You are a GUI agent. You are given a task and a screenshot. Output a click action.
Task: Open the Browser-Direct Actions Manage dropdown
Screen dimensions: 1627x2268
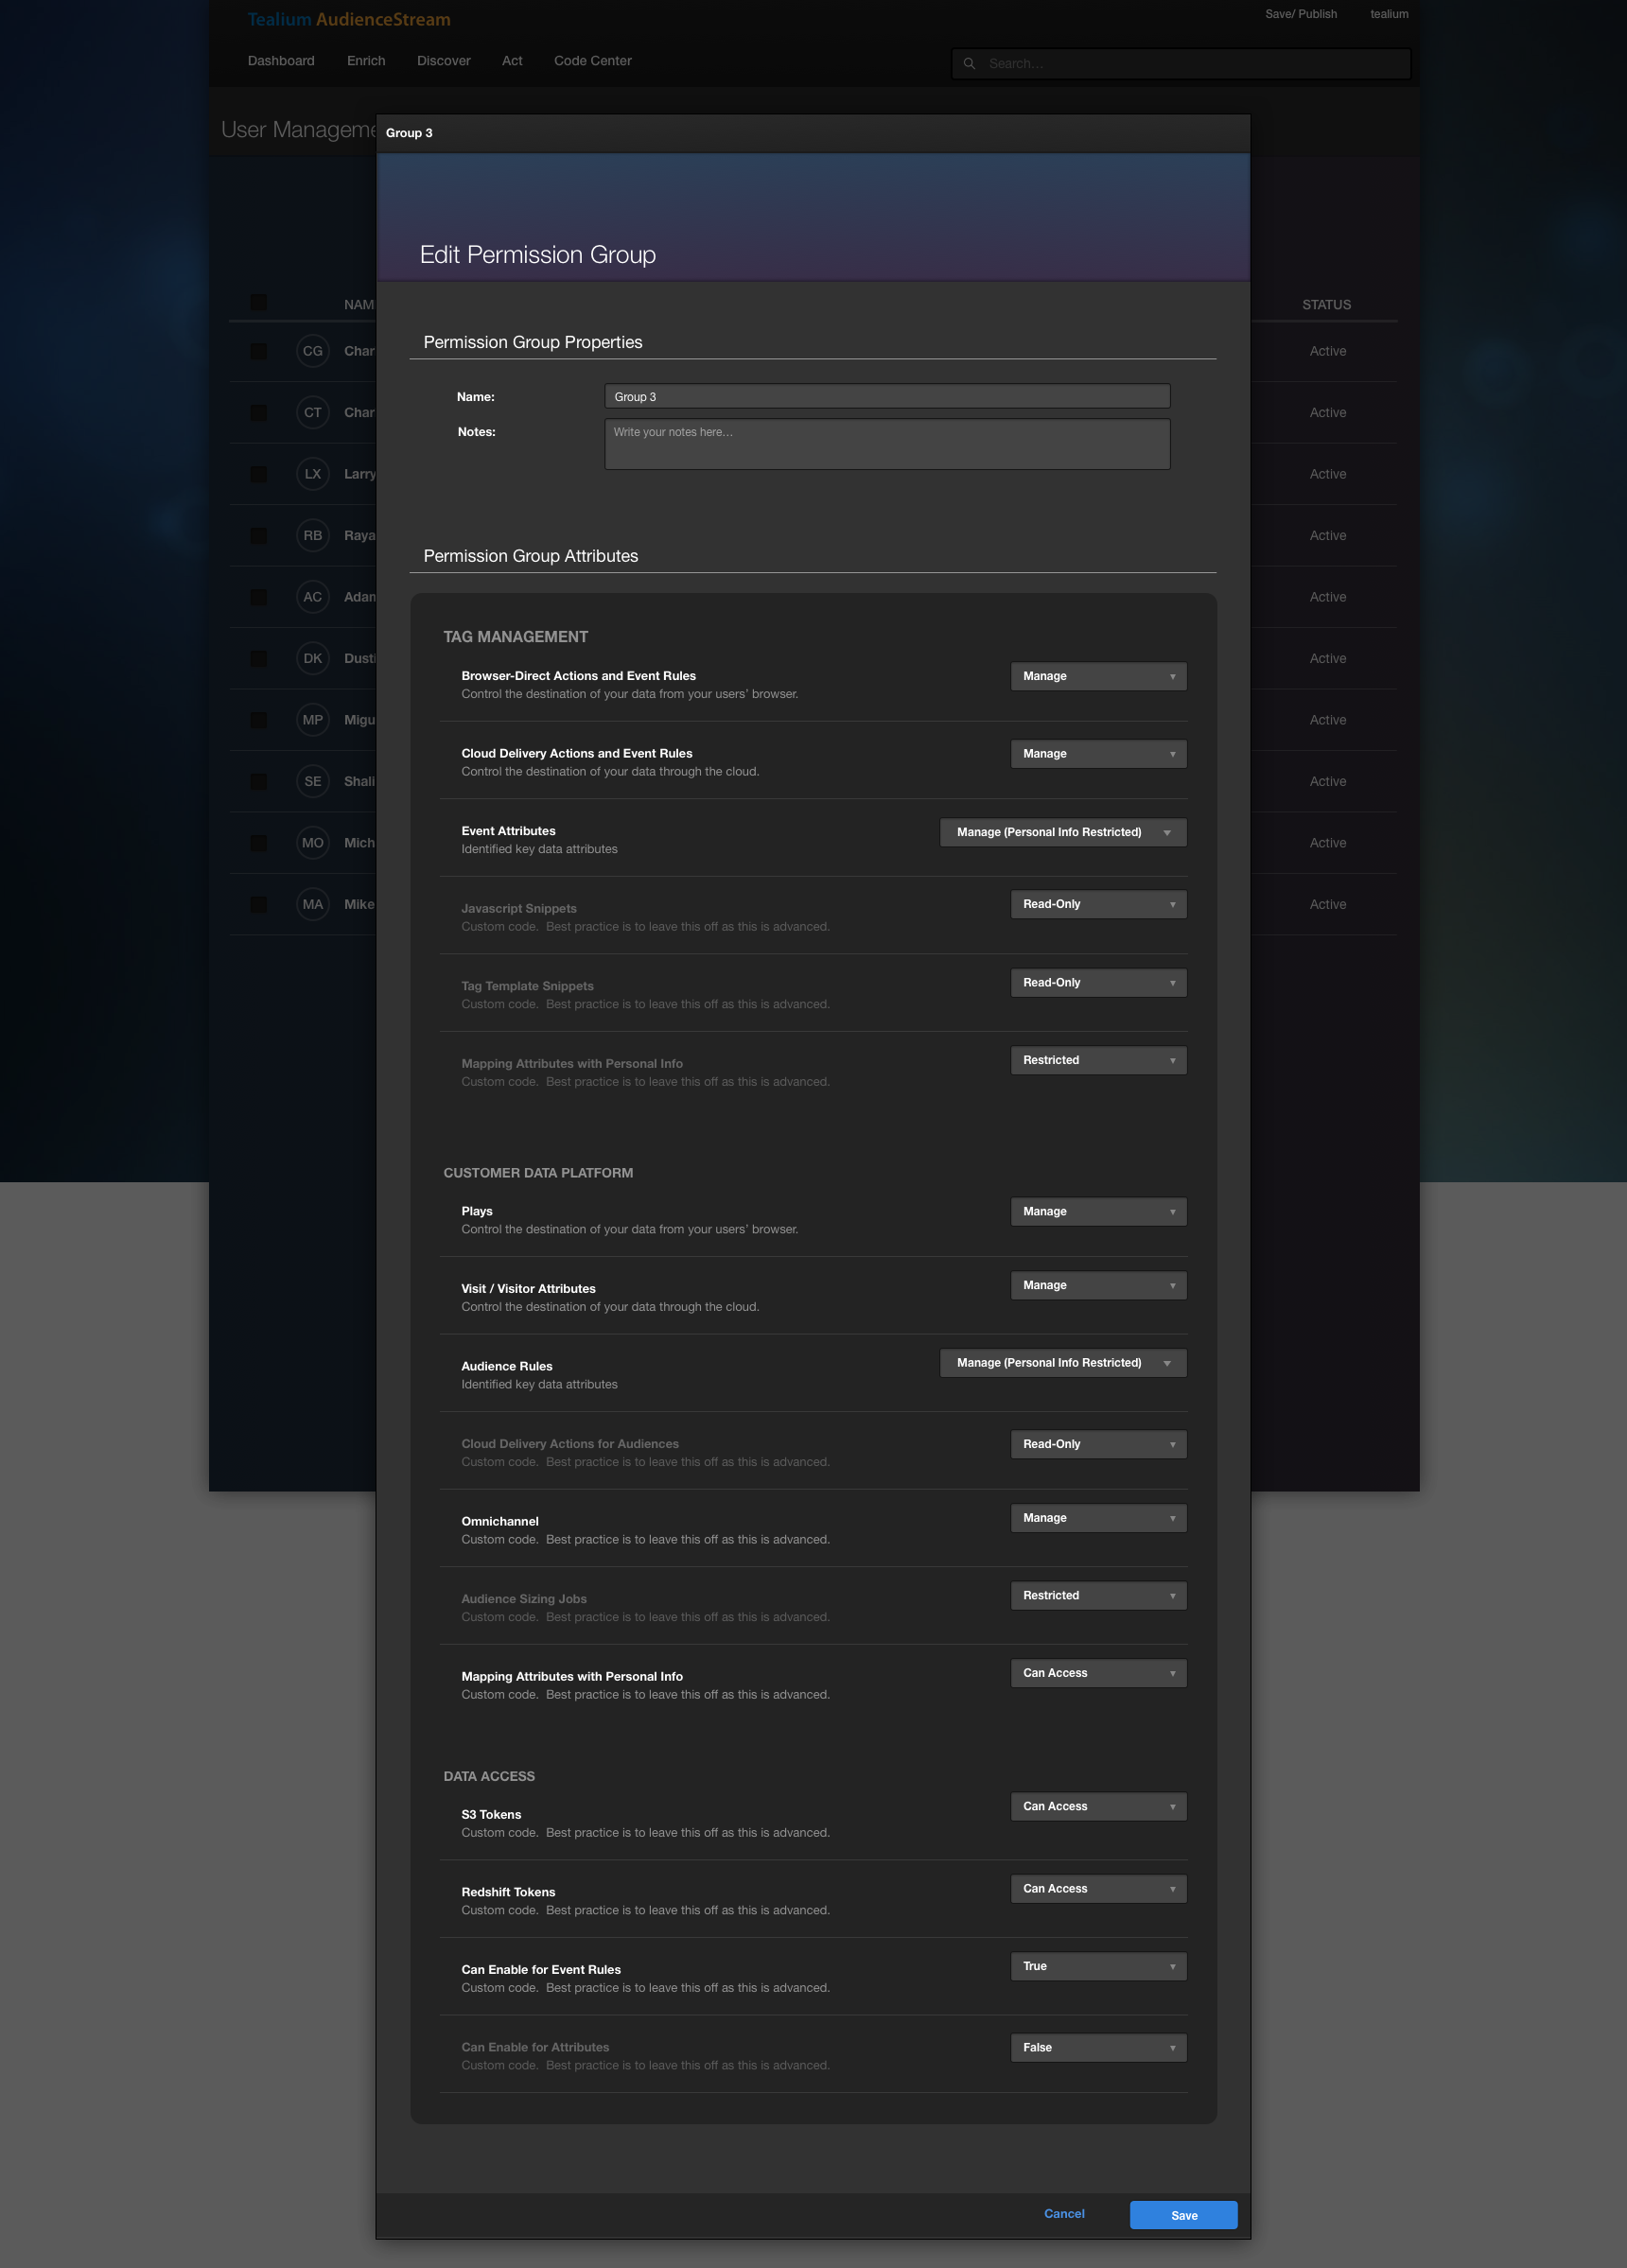point(1098,676)
